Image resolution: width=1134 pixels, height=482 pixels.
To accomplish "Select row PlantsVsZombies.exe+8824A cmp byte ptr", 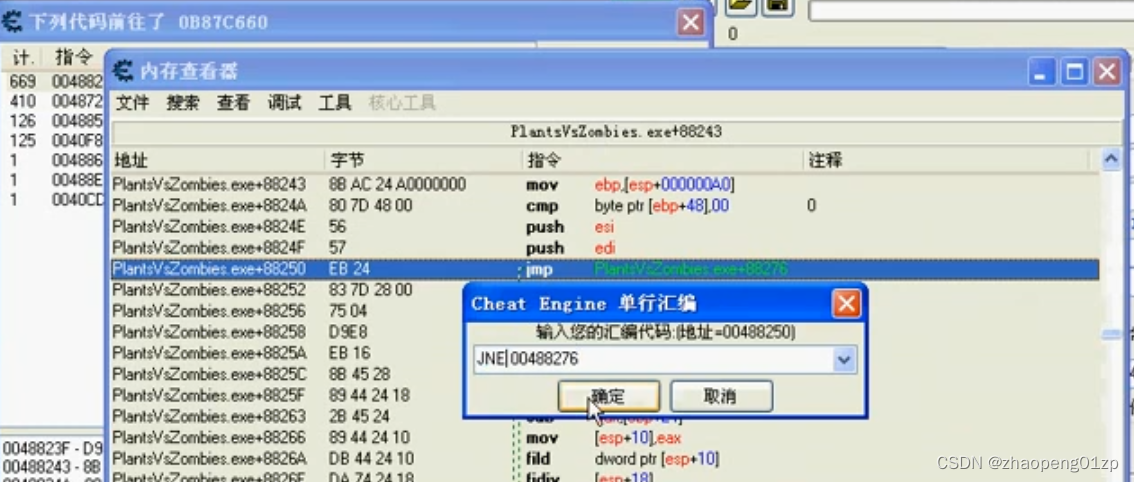I will (x=605, y=206).
